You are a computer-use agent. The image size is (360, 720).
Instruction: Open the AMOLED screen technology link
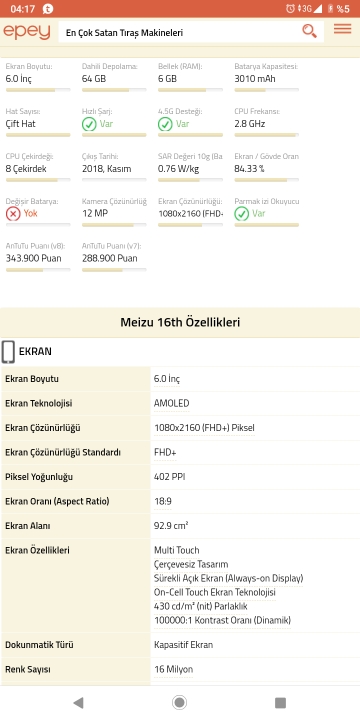click(172, 404)
